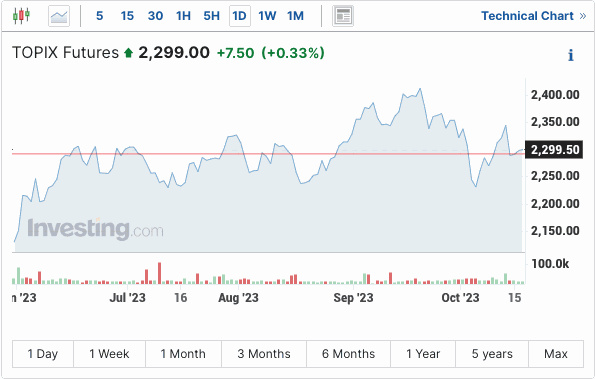The width and height of the screenshot is (595, 379).
Task: Click the 2,150.00 axis label
Action: 555,231
